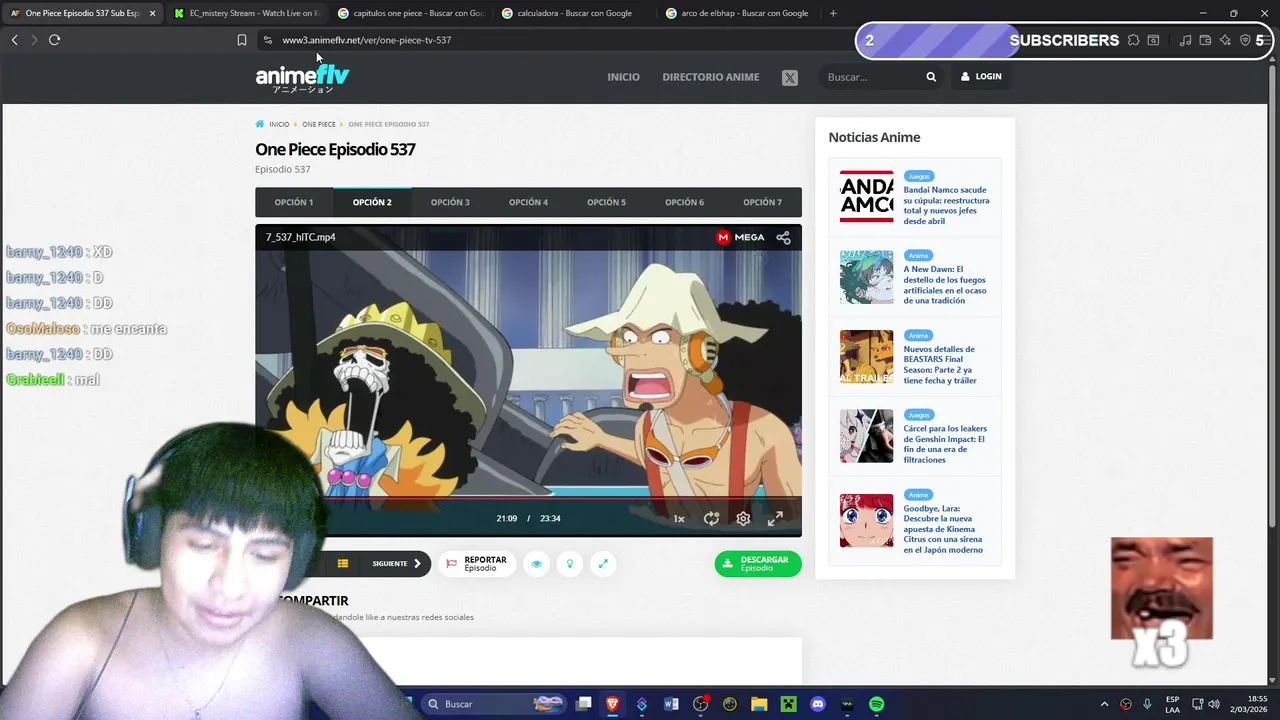The image size is (1280, 720).
Task: Turn on the lights-off lightbulb button
Action: pyautogui.click(x=570, y=564)
